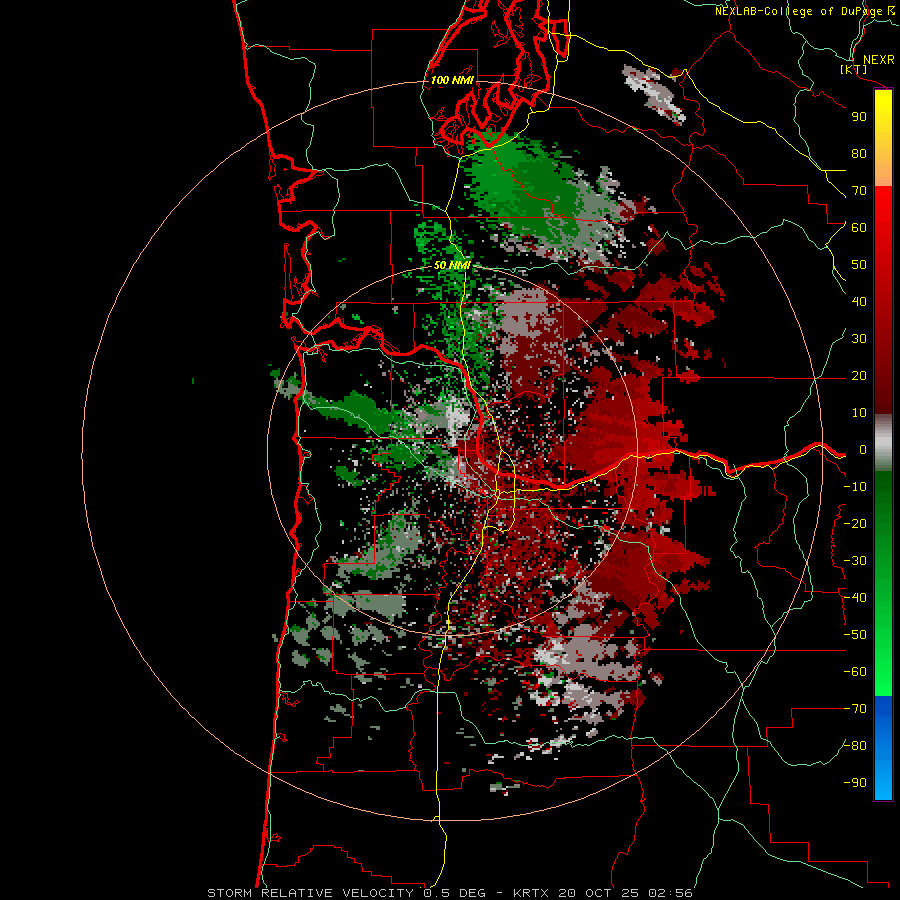
Task: Click the -90 knot scale label
Action: tap(855, 783)
